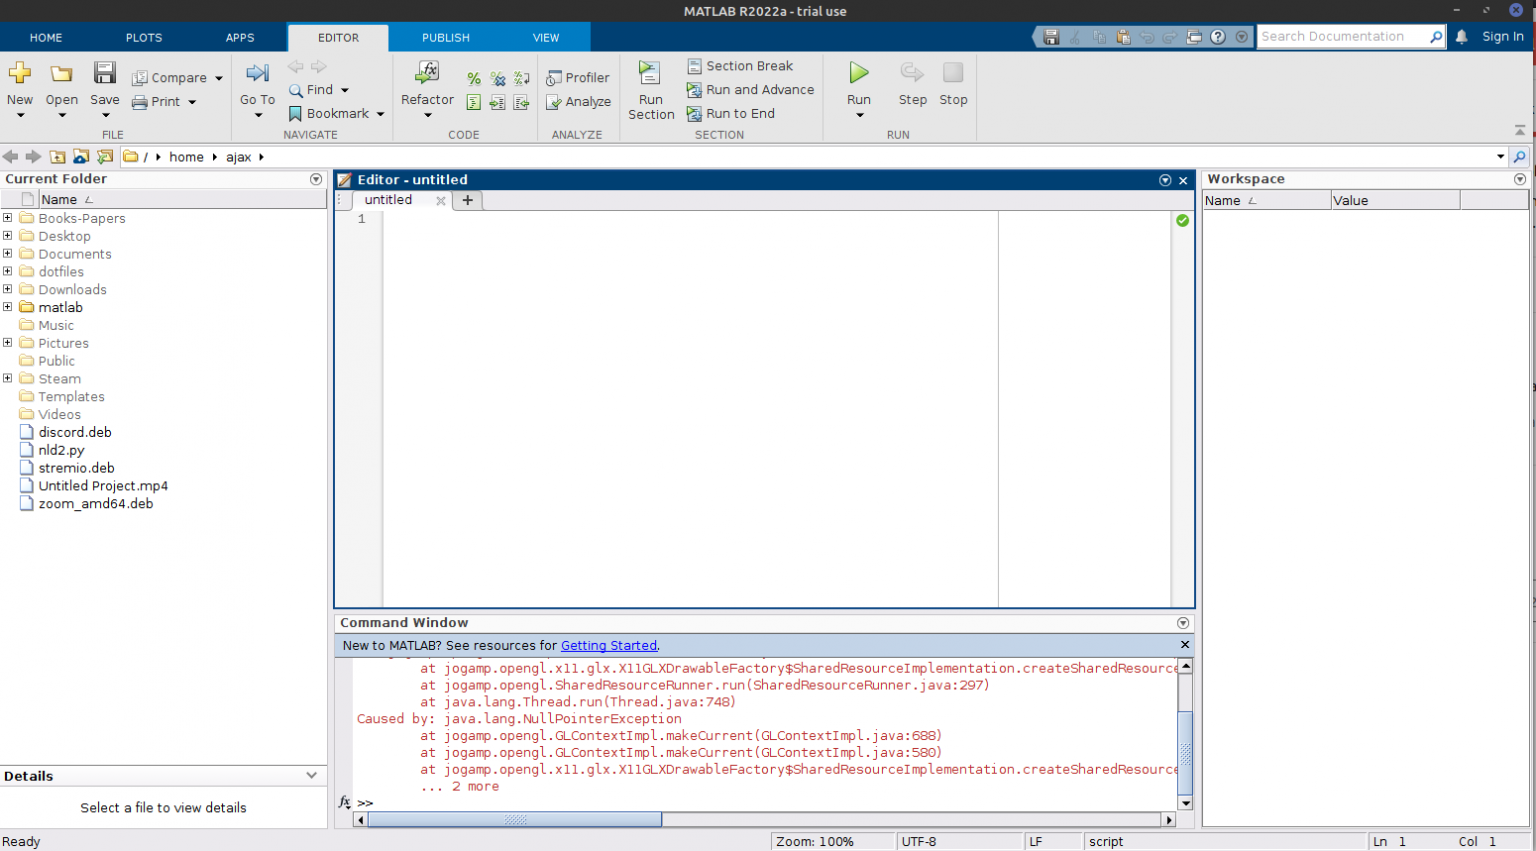Viewport: 1536px width, 851px height.
Task: Click the Go To icon
Action: click(x=257, y=73)
